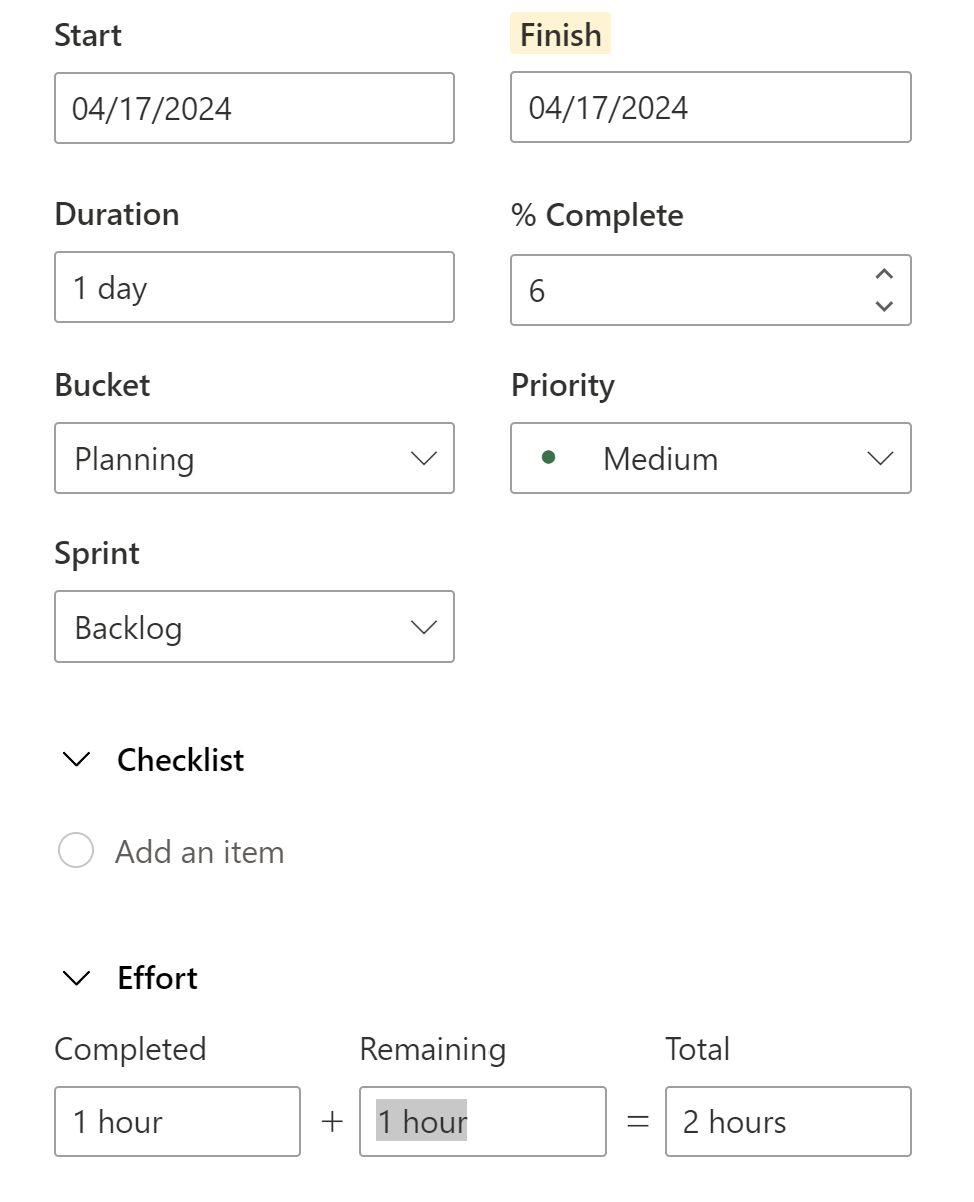974x1202 pixels.
Task: Open the Priority dropdown showing Medium
Action: tap(710, 459)
